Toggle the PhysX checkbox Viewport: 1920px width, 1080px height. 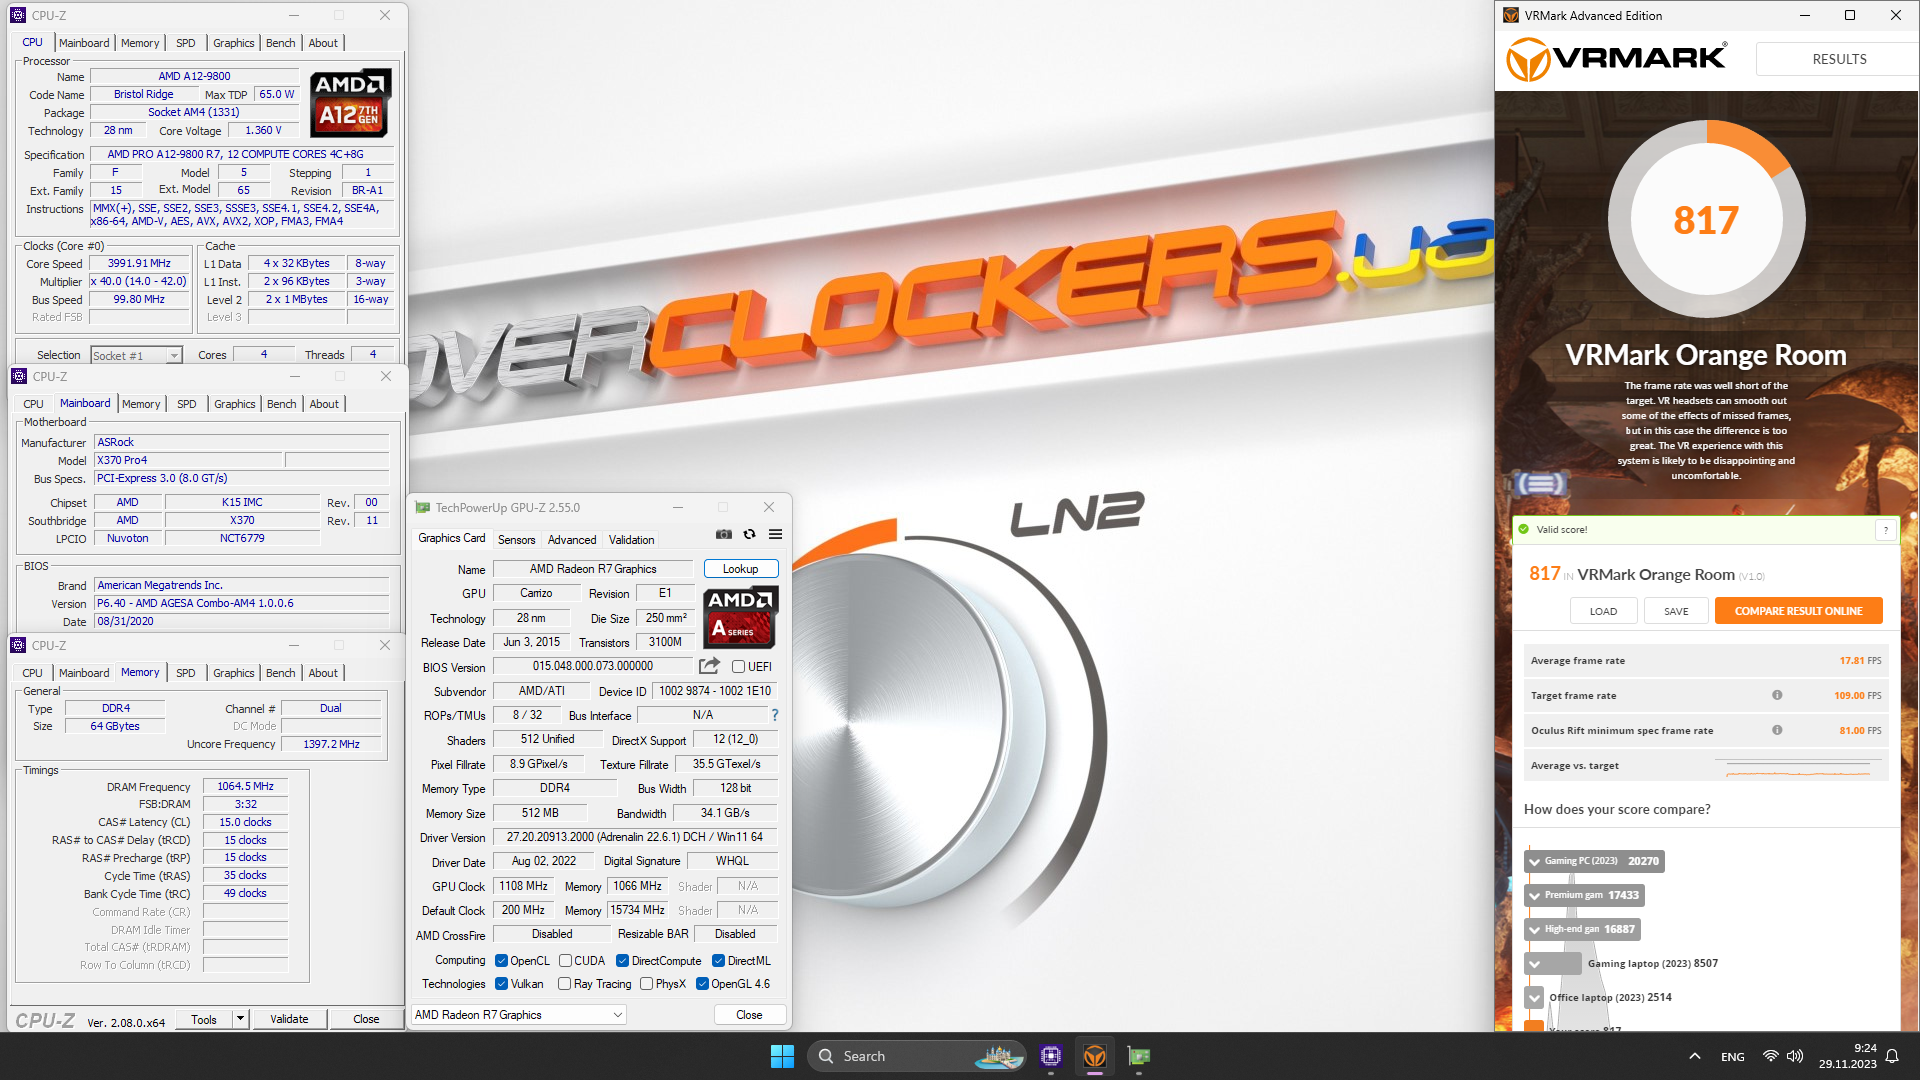coord(646,984)
